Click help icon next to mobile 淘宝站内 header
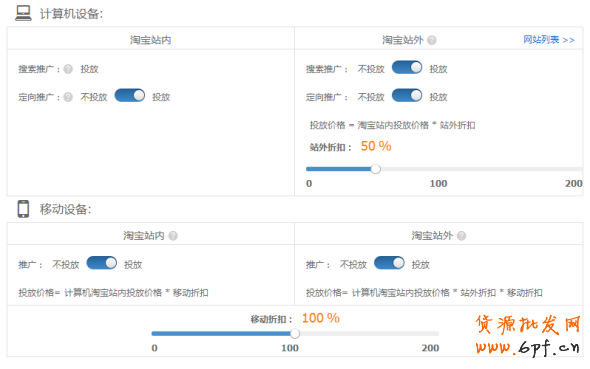The width and height of the screenshot is (590, 369). [173, 236]
